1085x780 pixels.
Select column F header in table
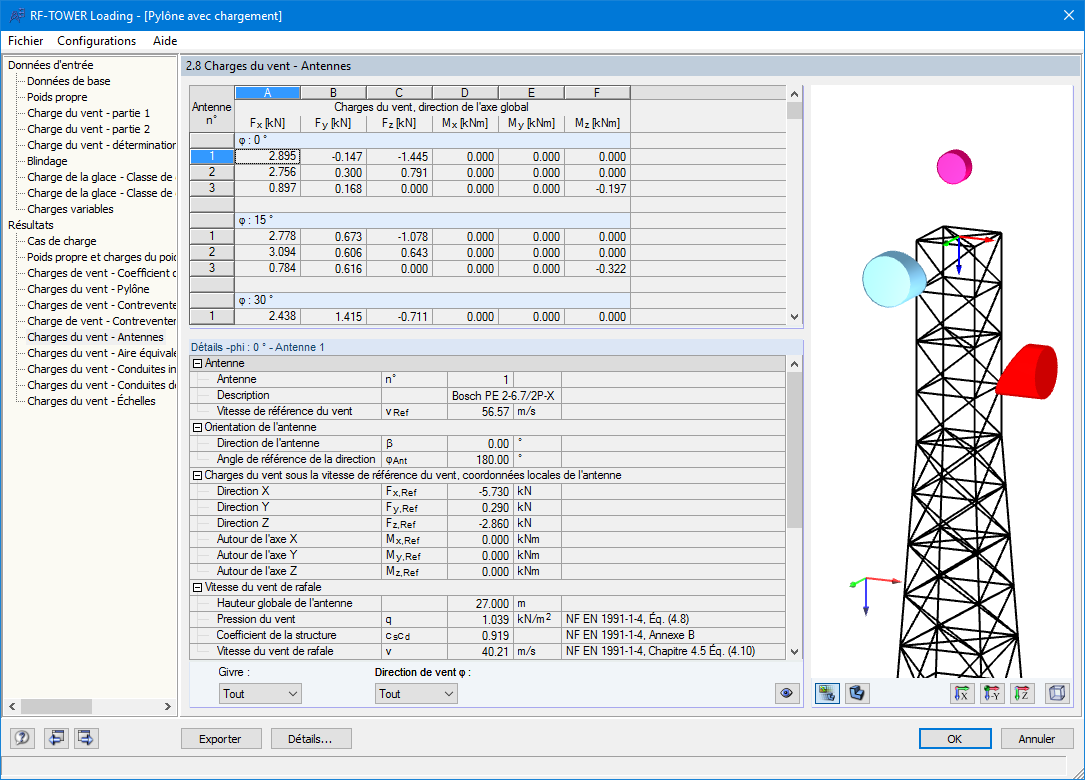(597, 93)
